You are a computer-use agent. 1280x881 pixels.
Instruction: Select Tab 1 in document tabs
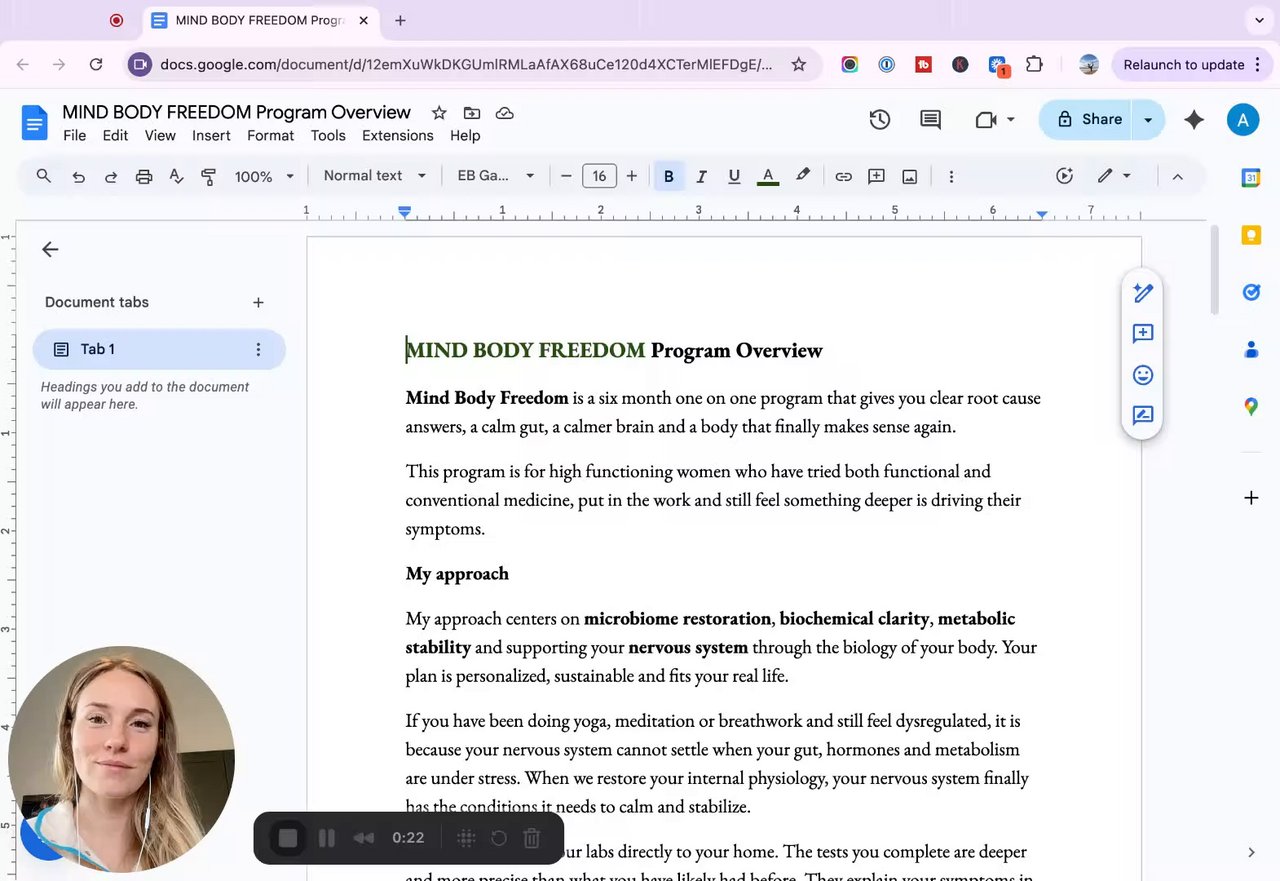pos(159,350)
